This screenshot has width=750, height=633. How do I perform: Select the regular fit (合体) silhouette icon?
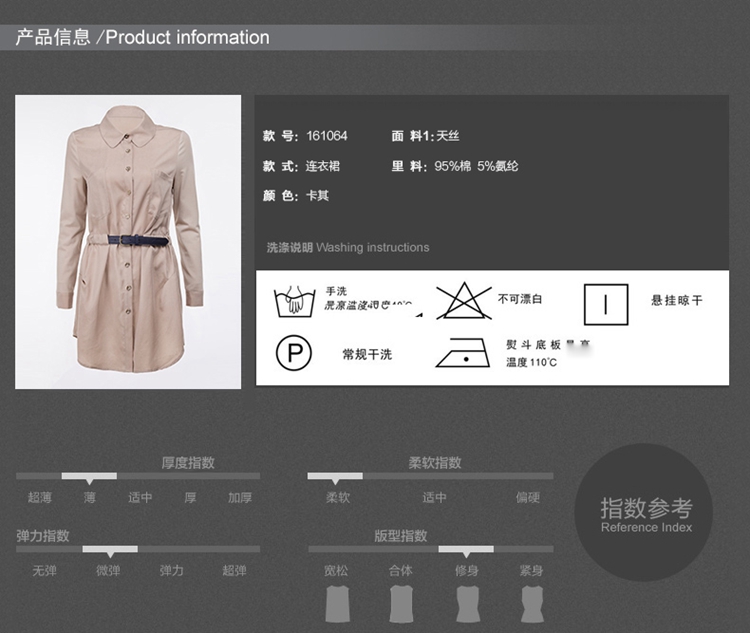tap(401, 604)
